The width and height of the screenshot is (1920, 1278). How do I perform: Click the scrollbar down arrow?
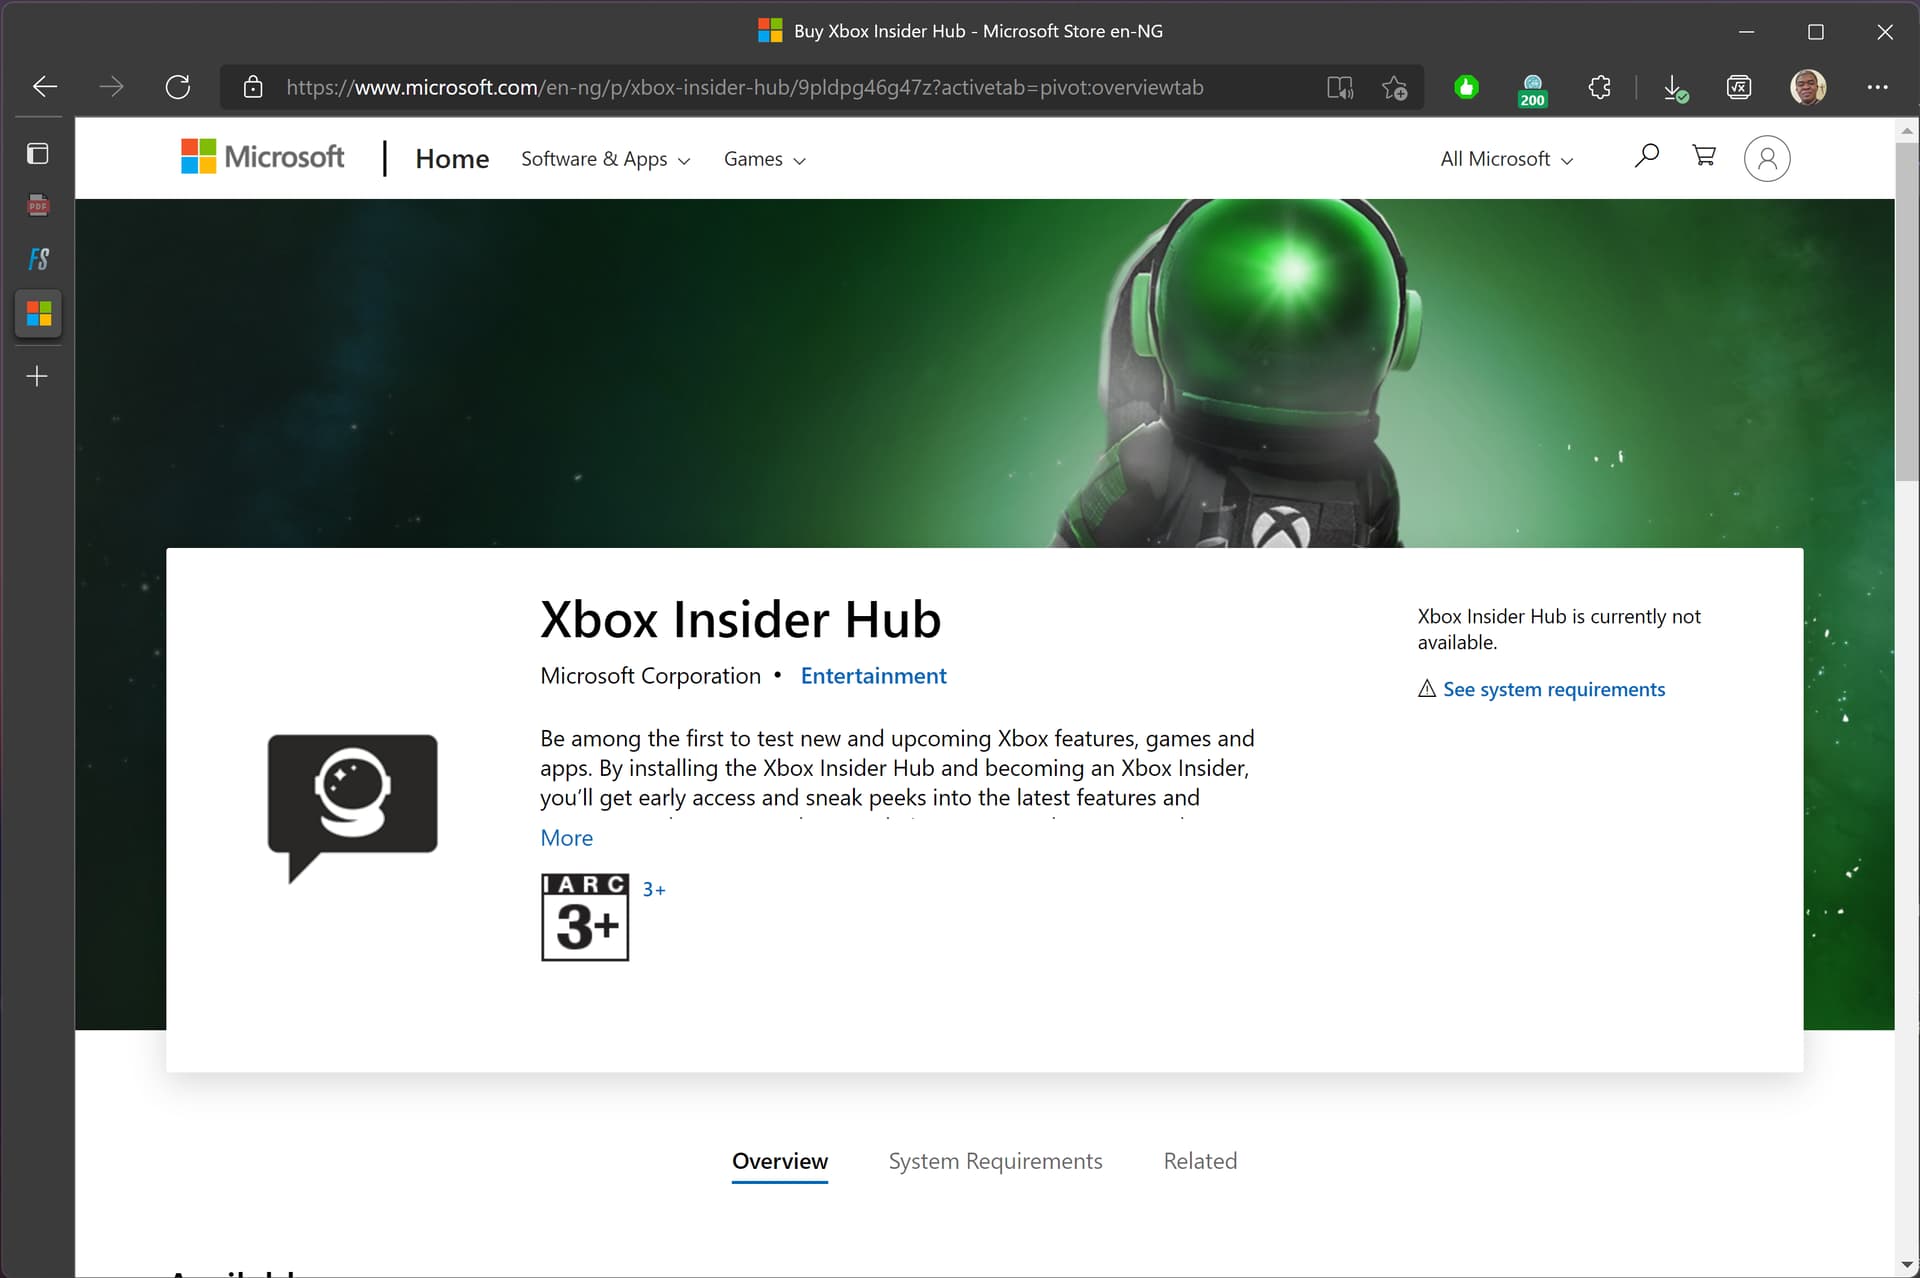click(1907, 1265)
